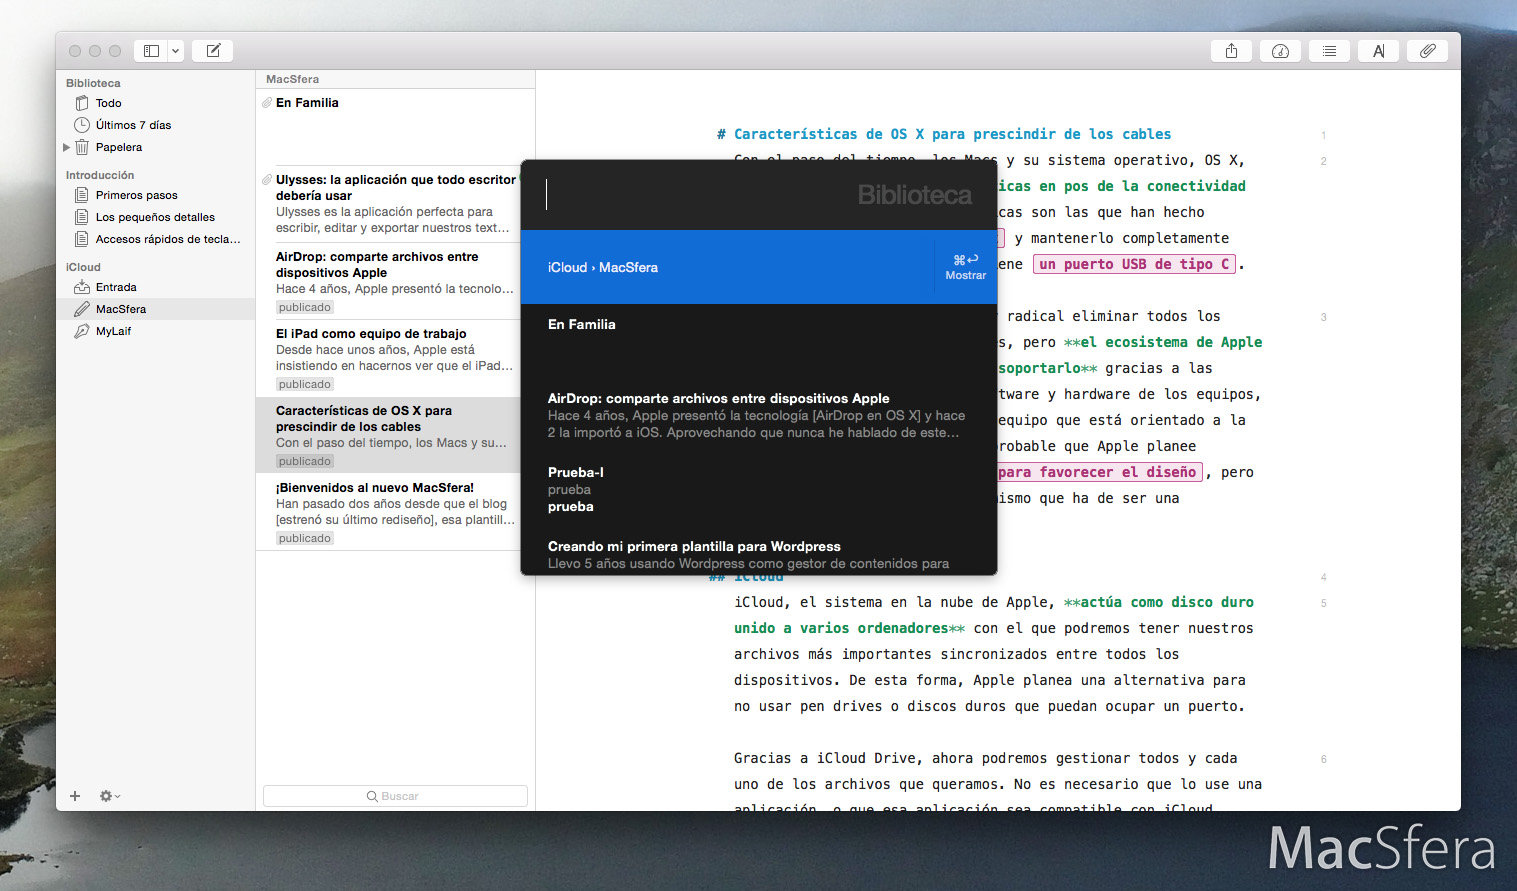Open the markup 'A' toolbar icon
Screen dimensions: 1517x891
[x=1379, y=51]
